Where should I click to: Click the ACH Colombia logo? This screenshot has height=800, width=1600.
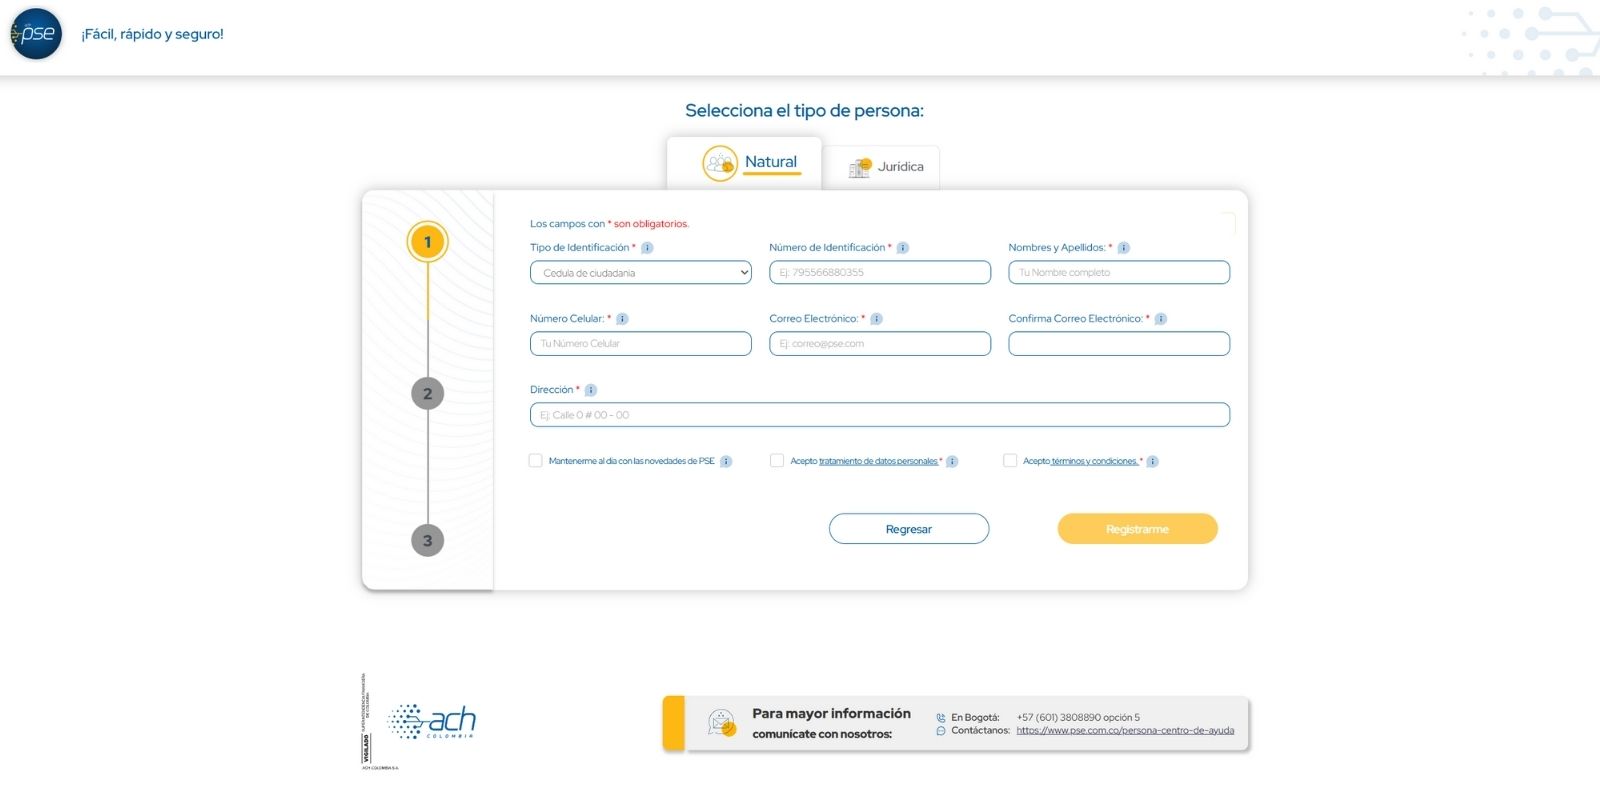point(431,721)
